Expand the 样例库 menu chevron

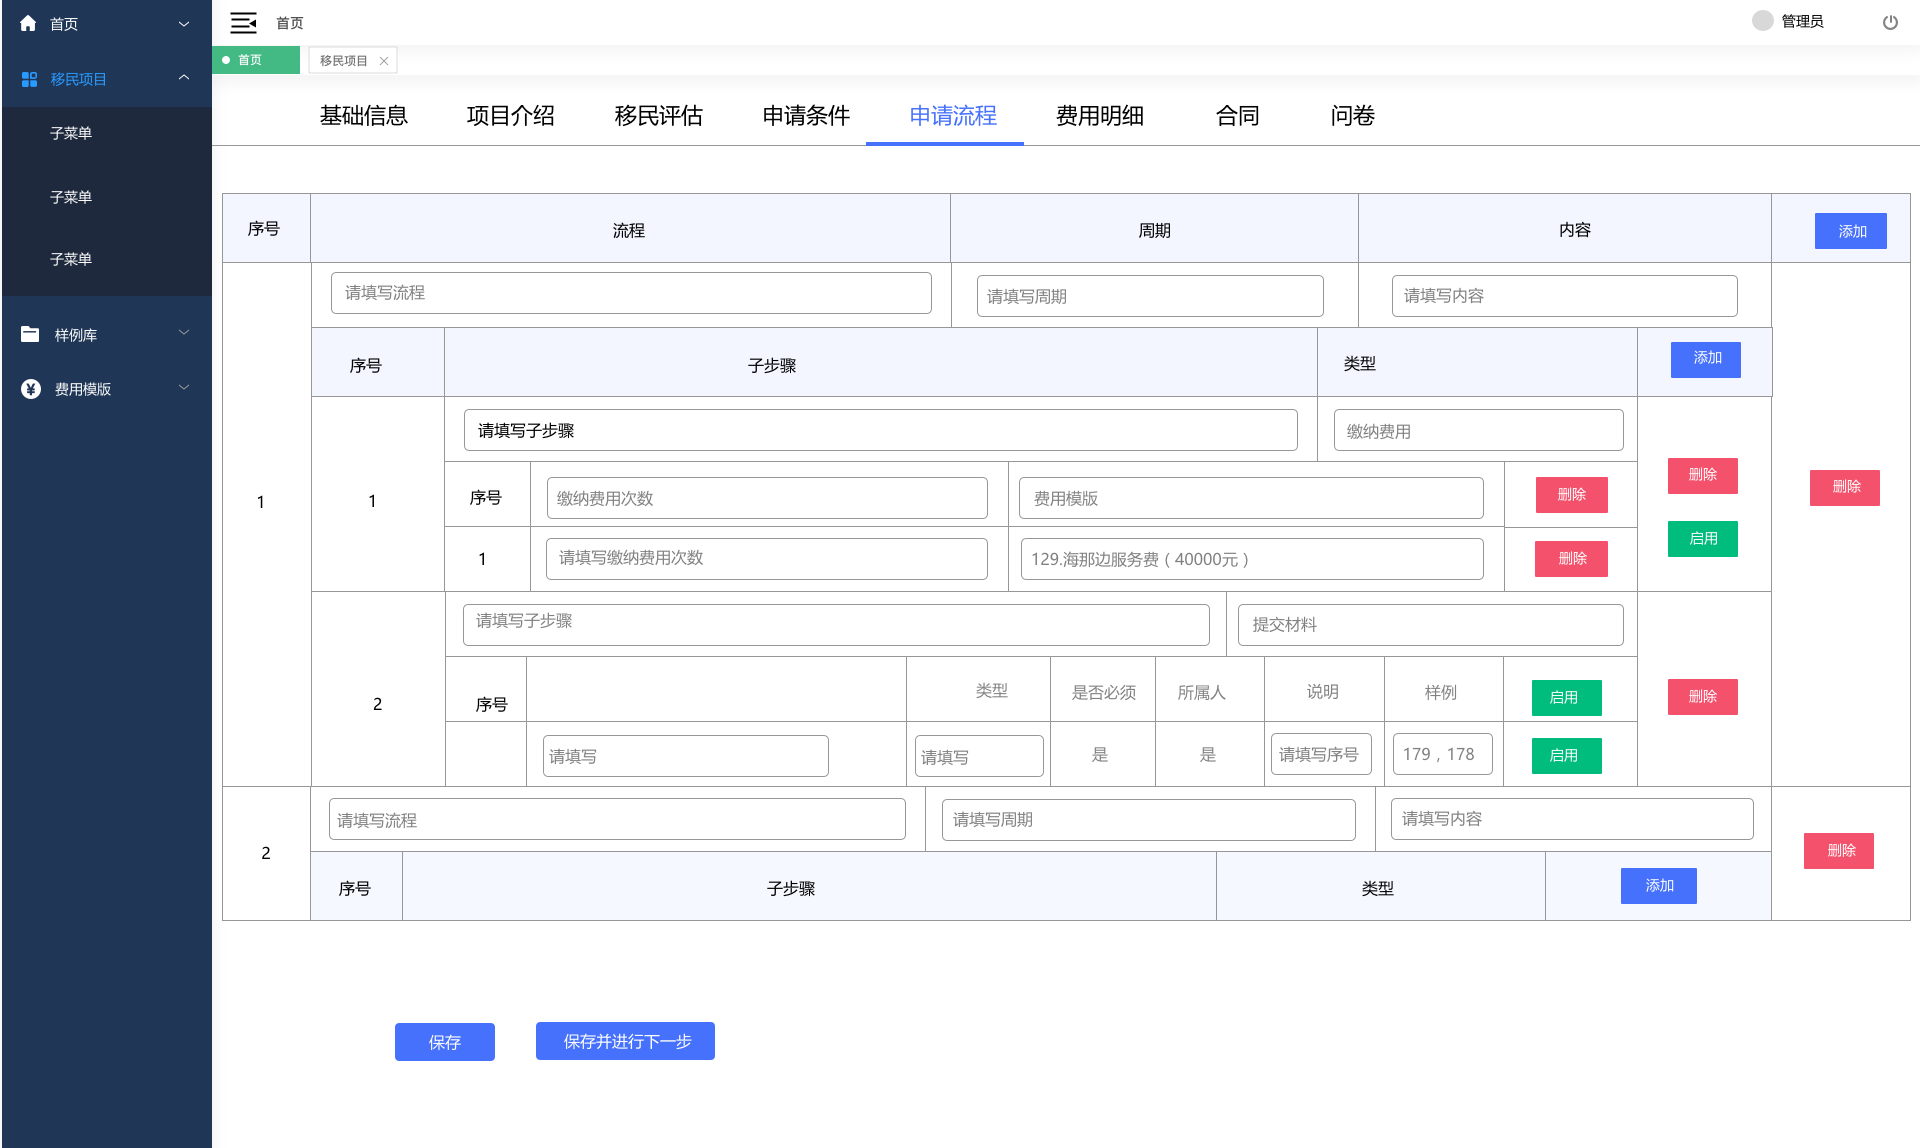point(184,333)
